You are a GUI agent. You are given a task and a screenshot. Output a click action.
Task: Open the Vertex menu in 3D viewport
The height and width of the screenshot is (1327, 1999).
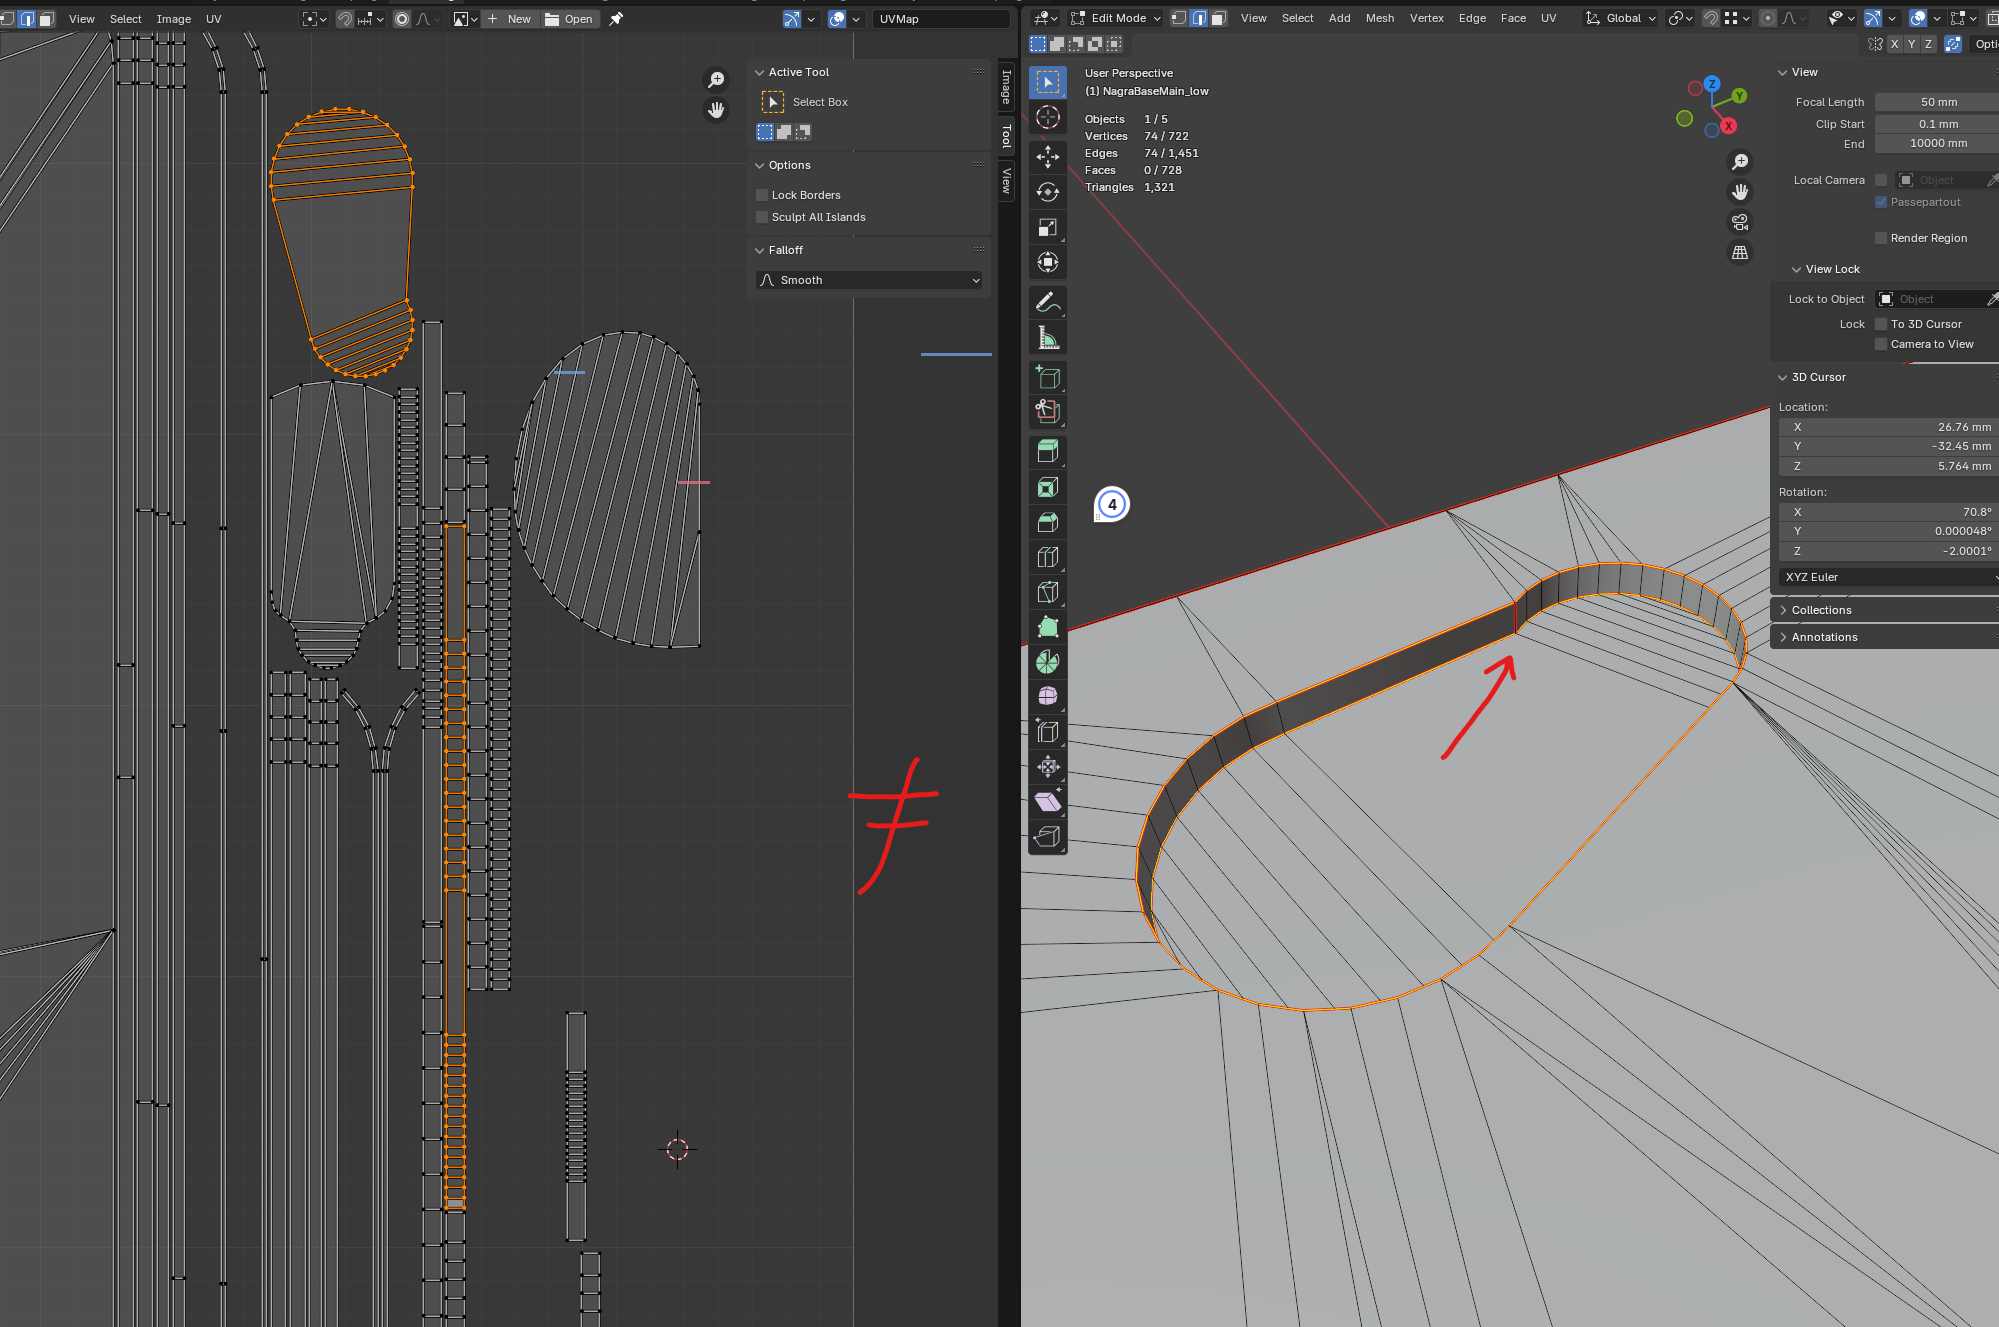(x=1426, y=18)
